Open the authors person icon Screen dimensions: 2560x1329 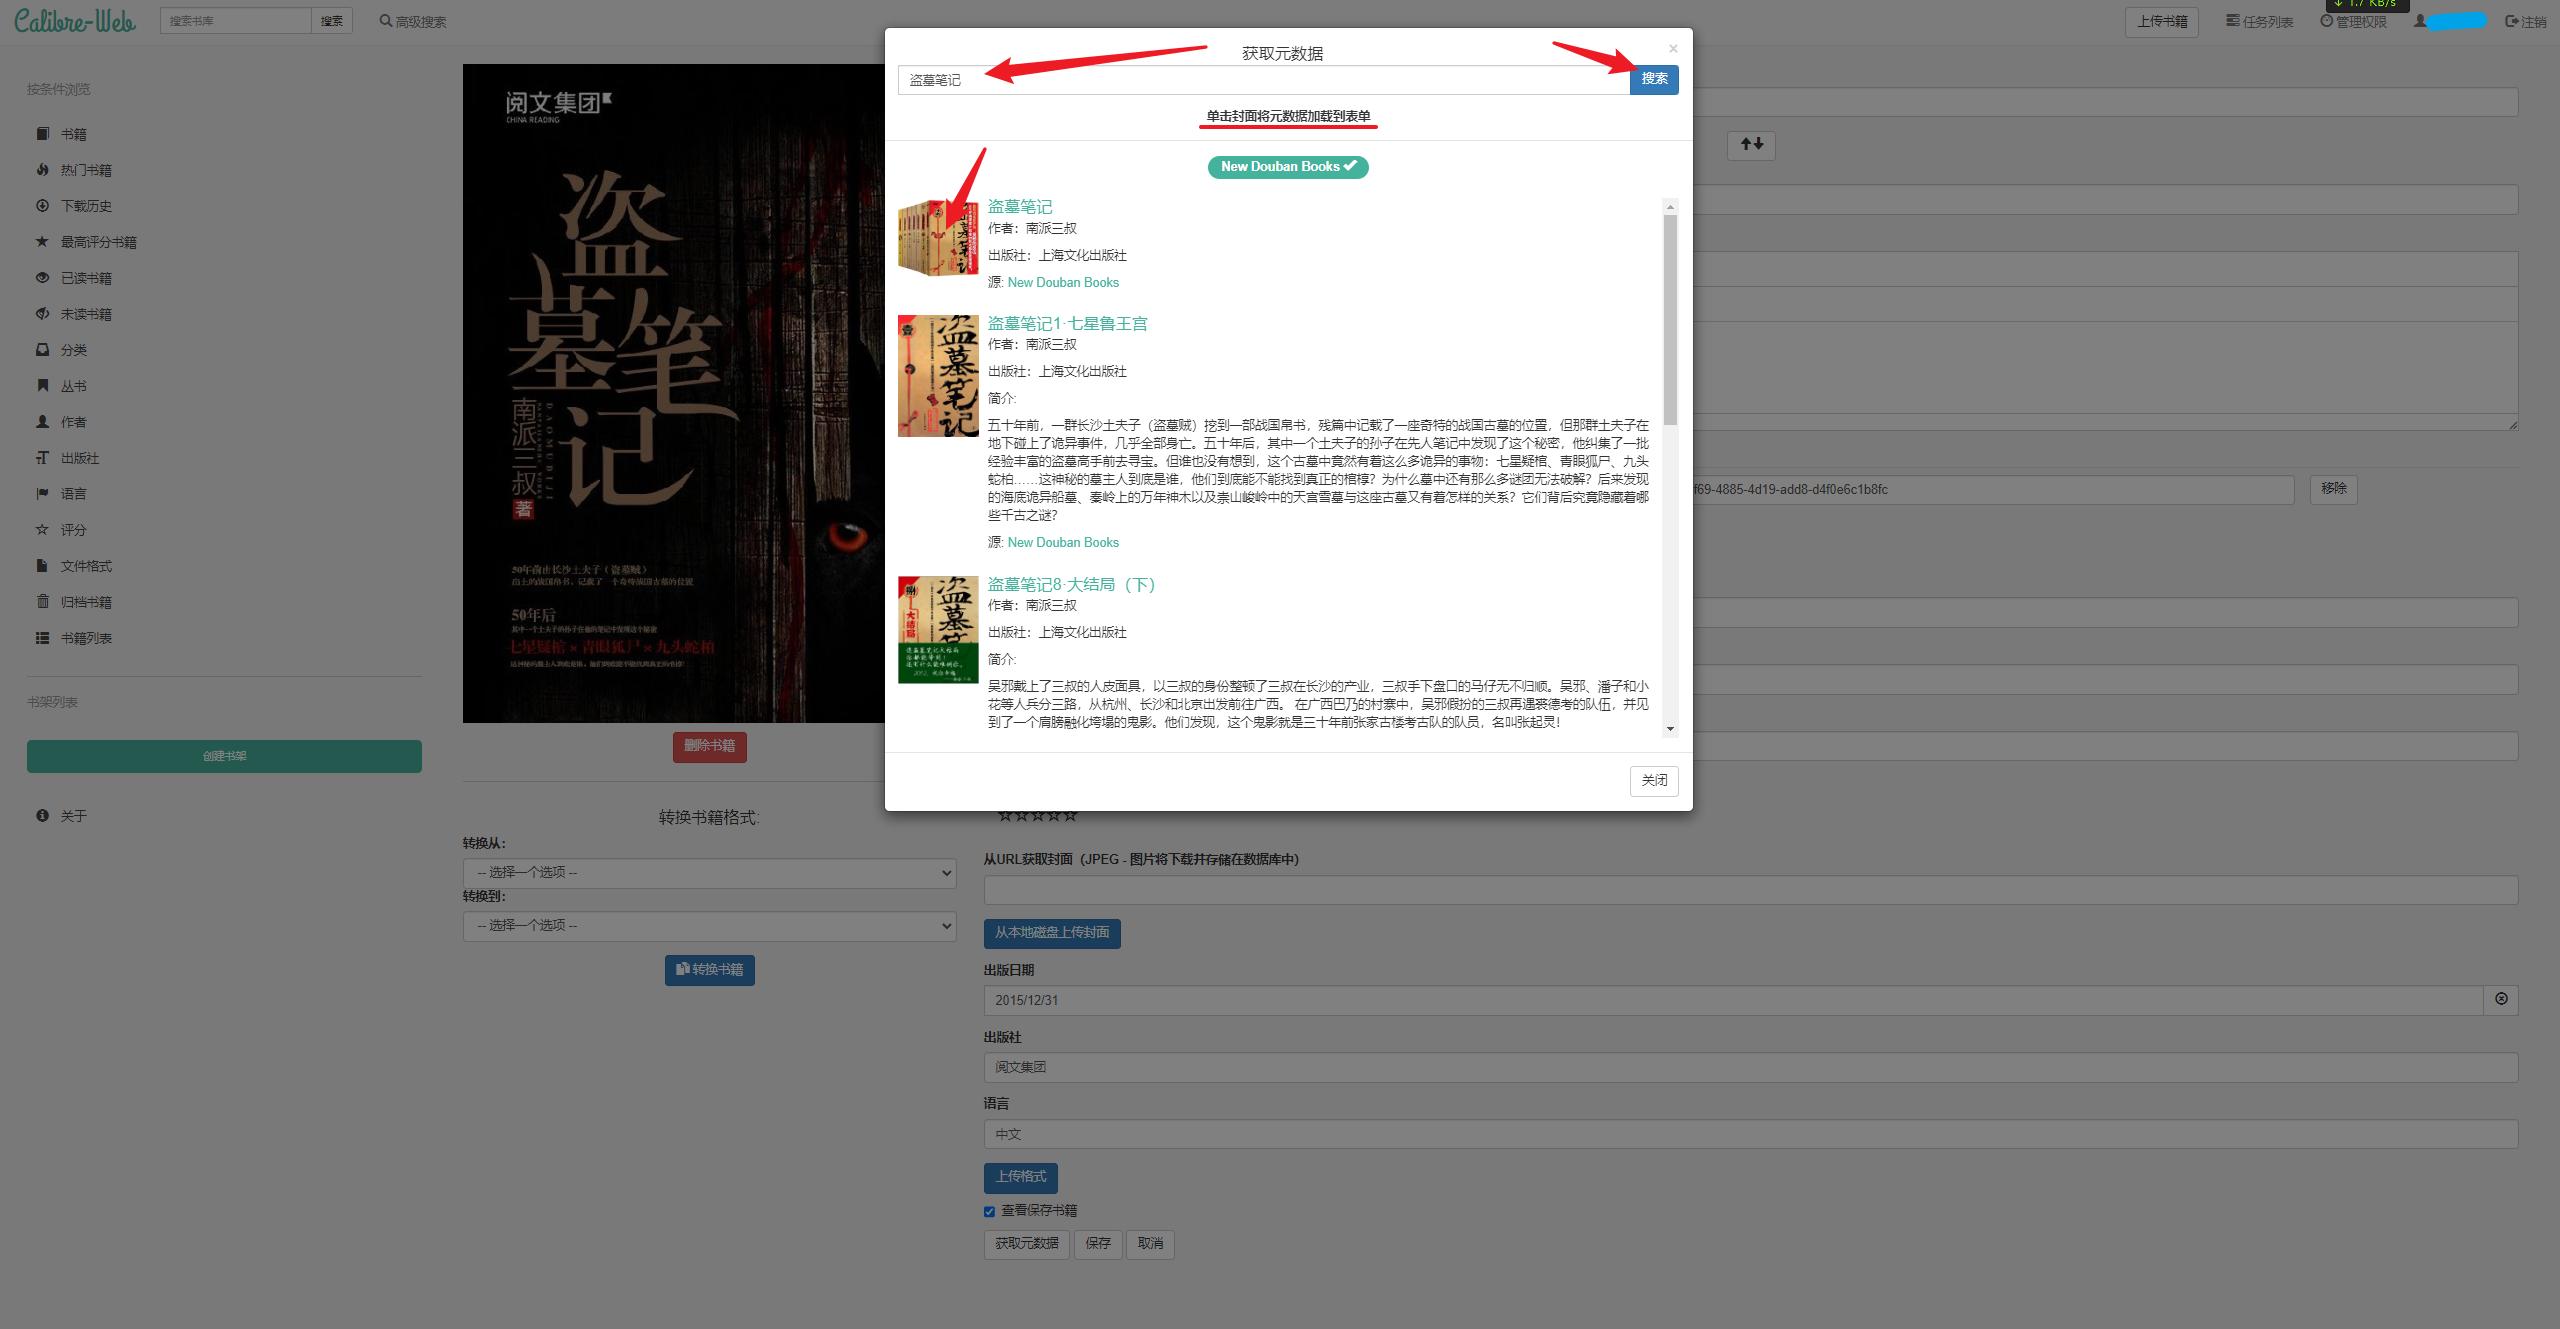pyautogui.click(x=42, y=422)
